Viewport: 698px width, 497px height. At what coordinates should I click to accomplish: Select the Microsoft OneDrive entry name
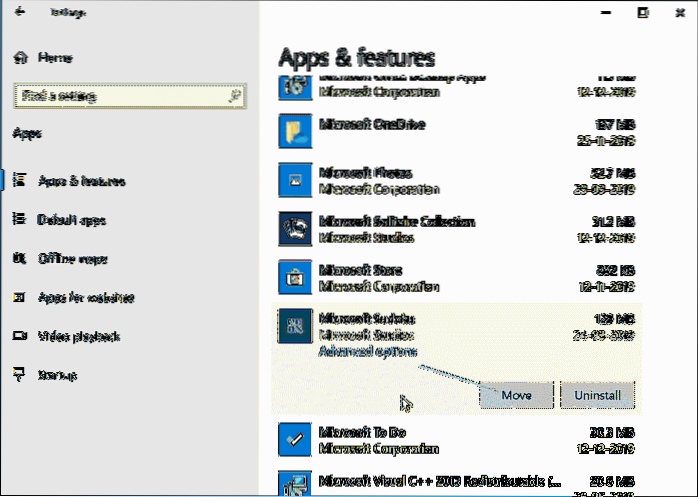pyautogui.click(x=372, y=124)
